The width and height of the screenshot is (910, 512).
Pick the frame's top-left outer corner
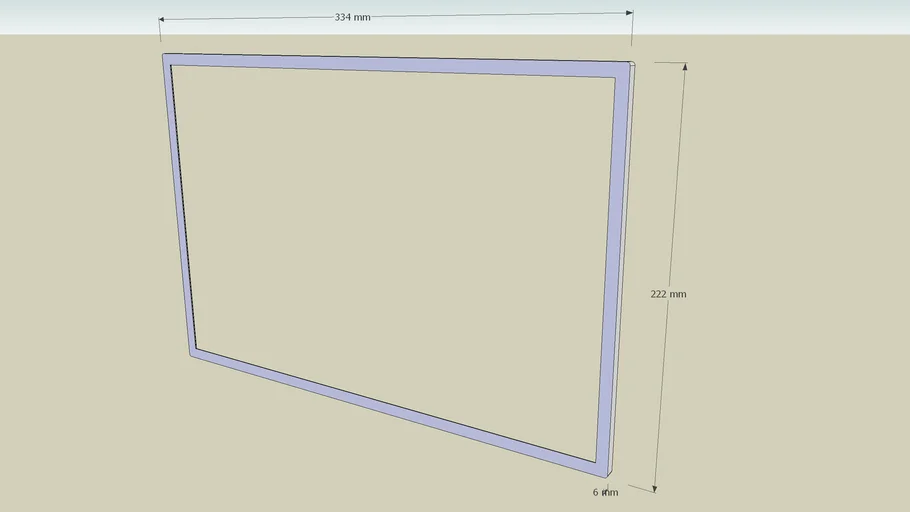pos(163,54)
